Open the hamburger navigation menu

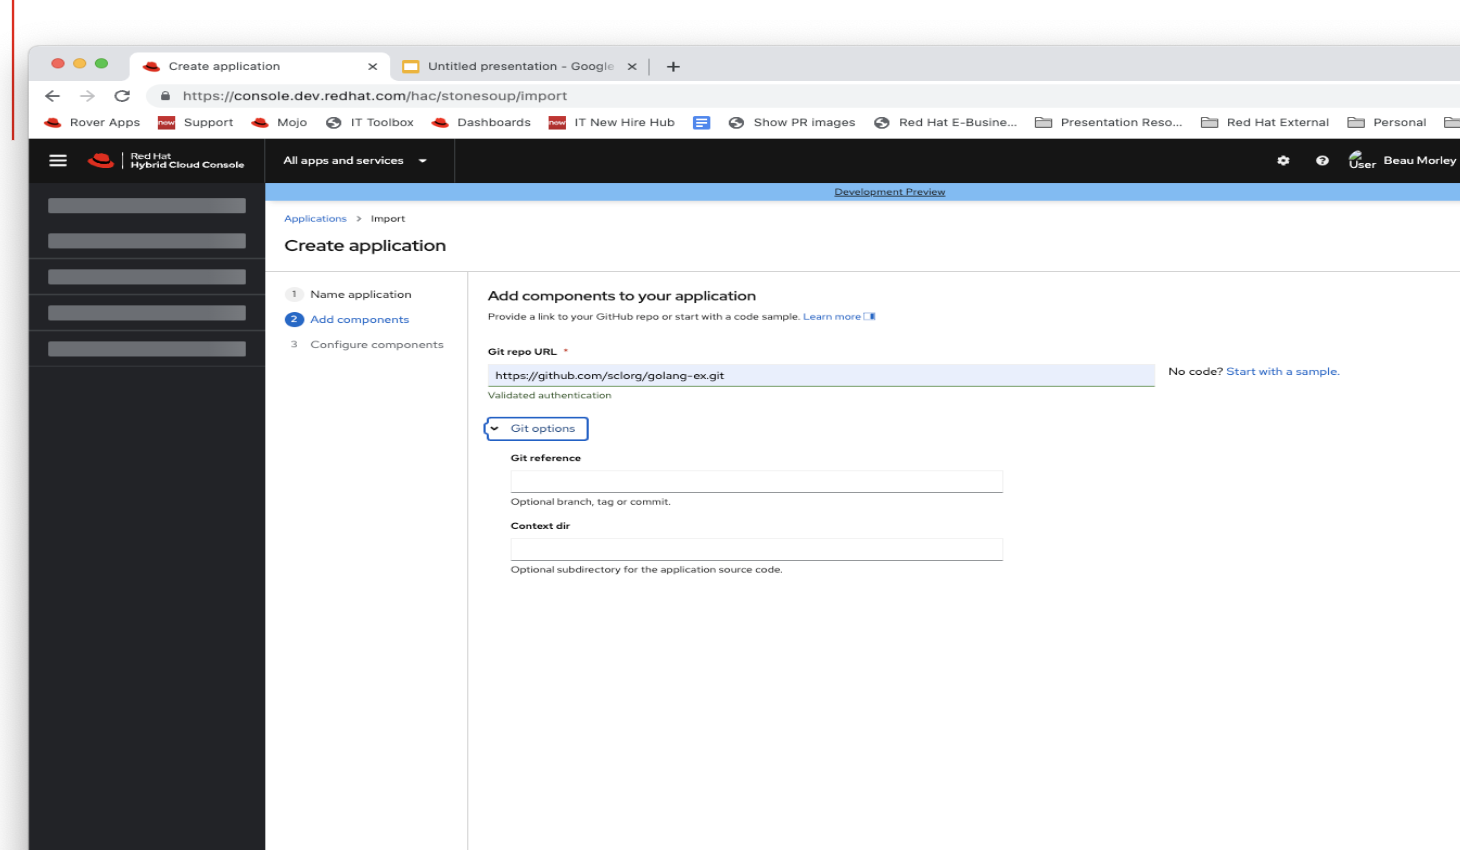pos(58,160)
